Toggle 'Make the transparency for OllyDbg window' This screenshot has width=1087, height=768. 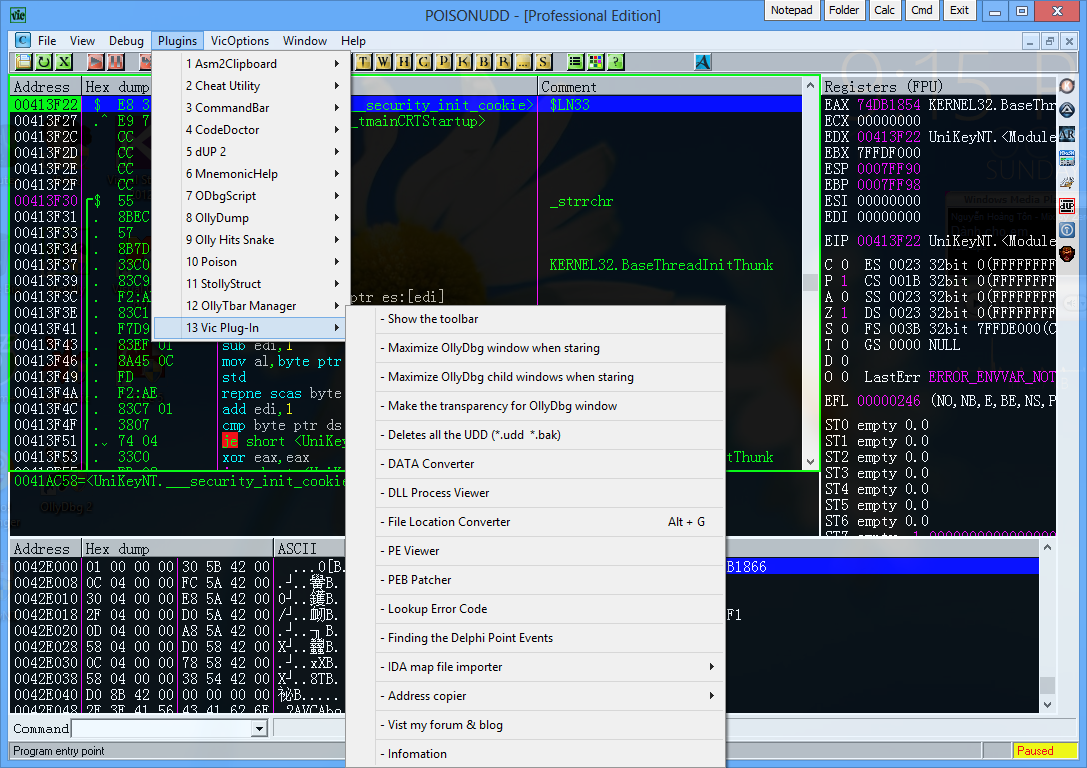click(x=549, y=406)
